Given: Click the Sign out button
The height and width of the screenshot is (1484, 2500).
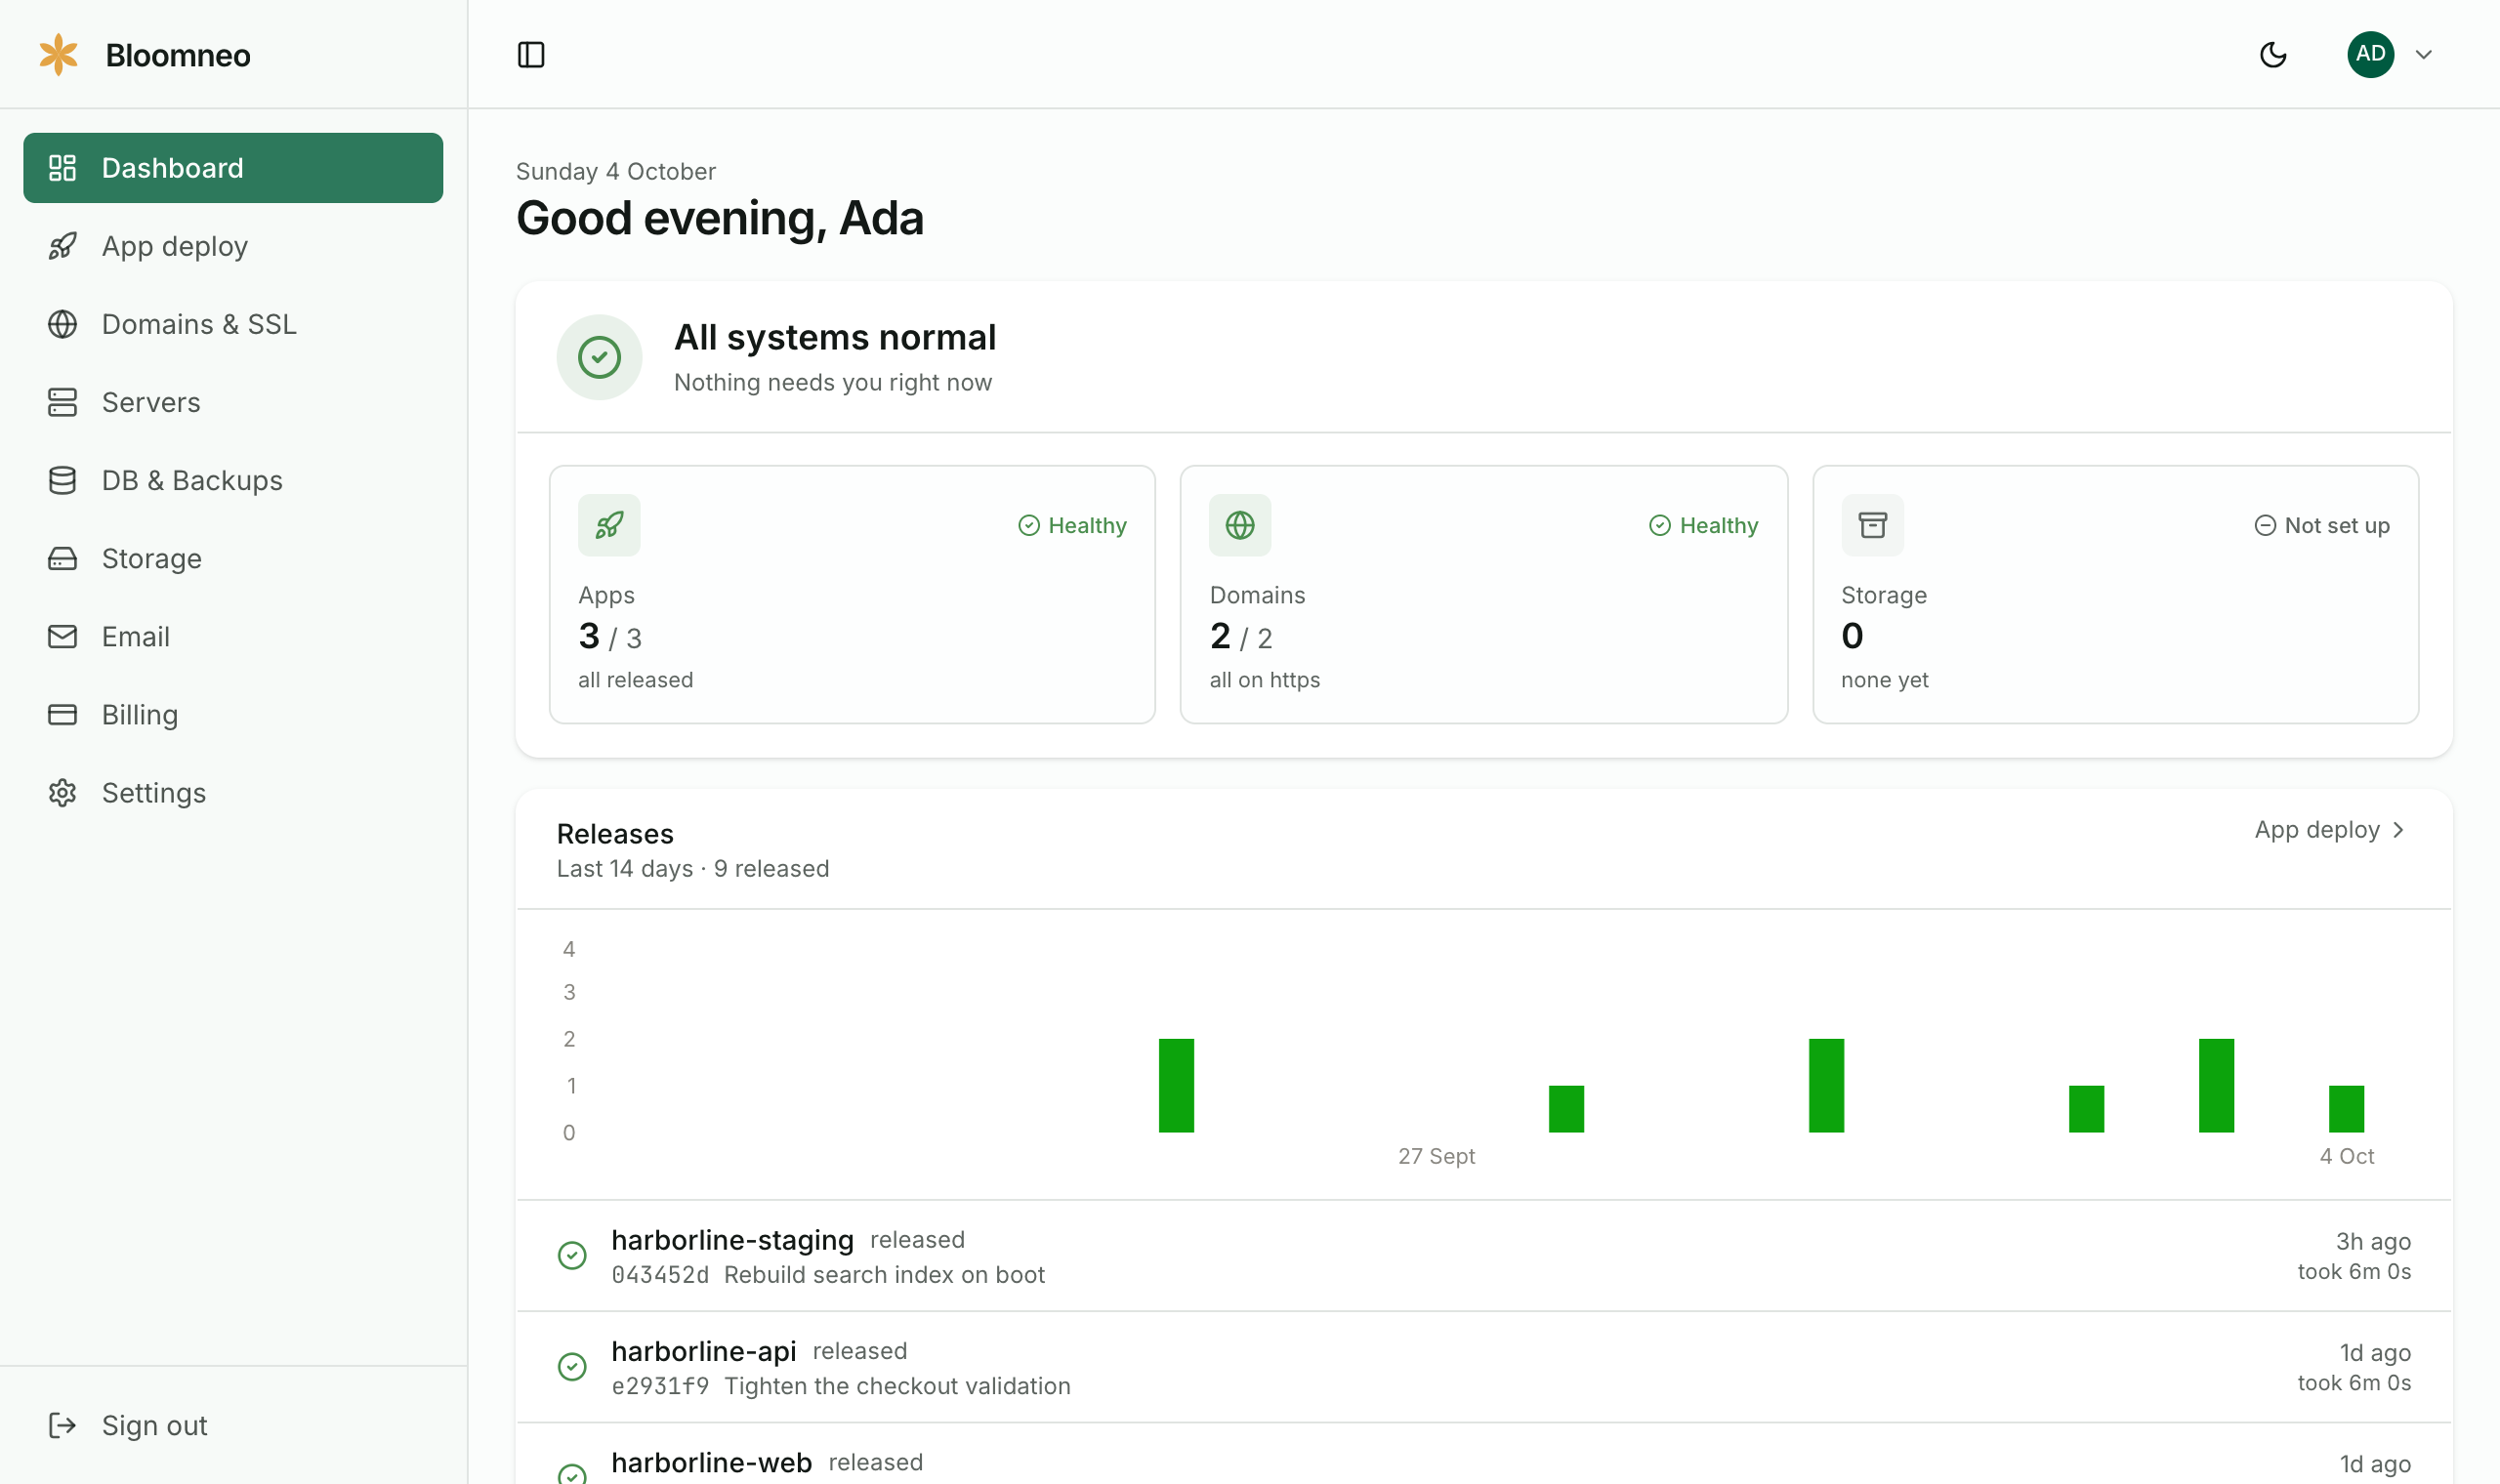Looking at the screenshot, I should pos(233,1425).
